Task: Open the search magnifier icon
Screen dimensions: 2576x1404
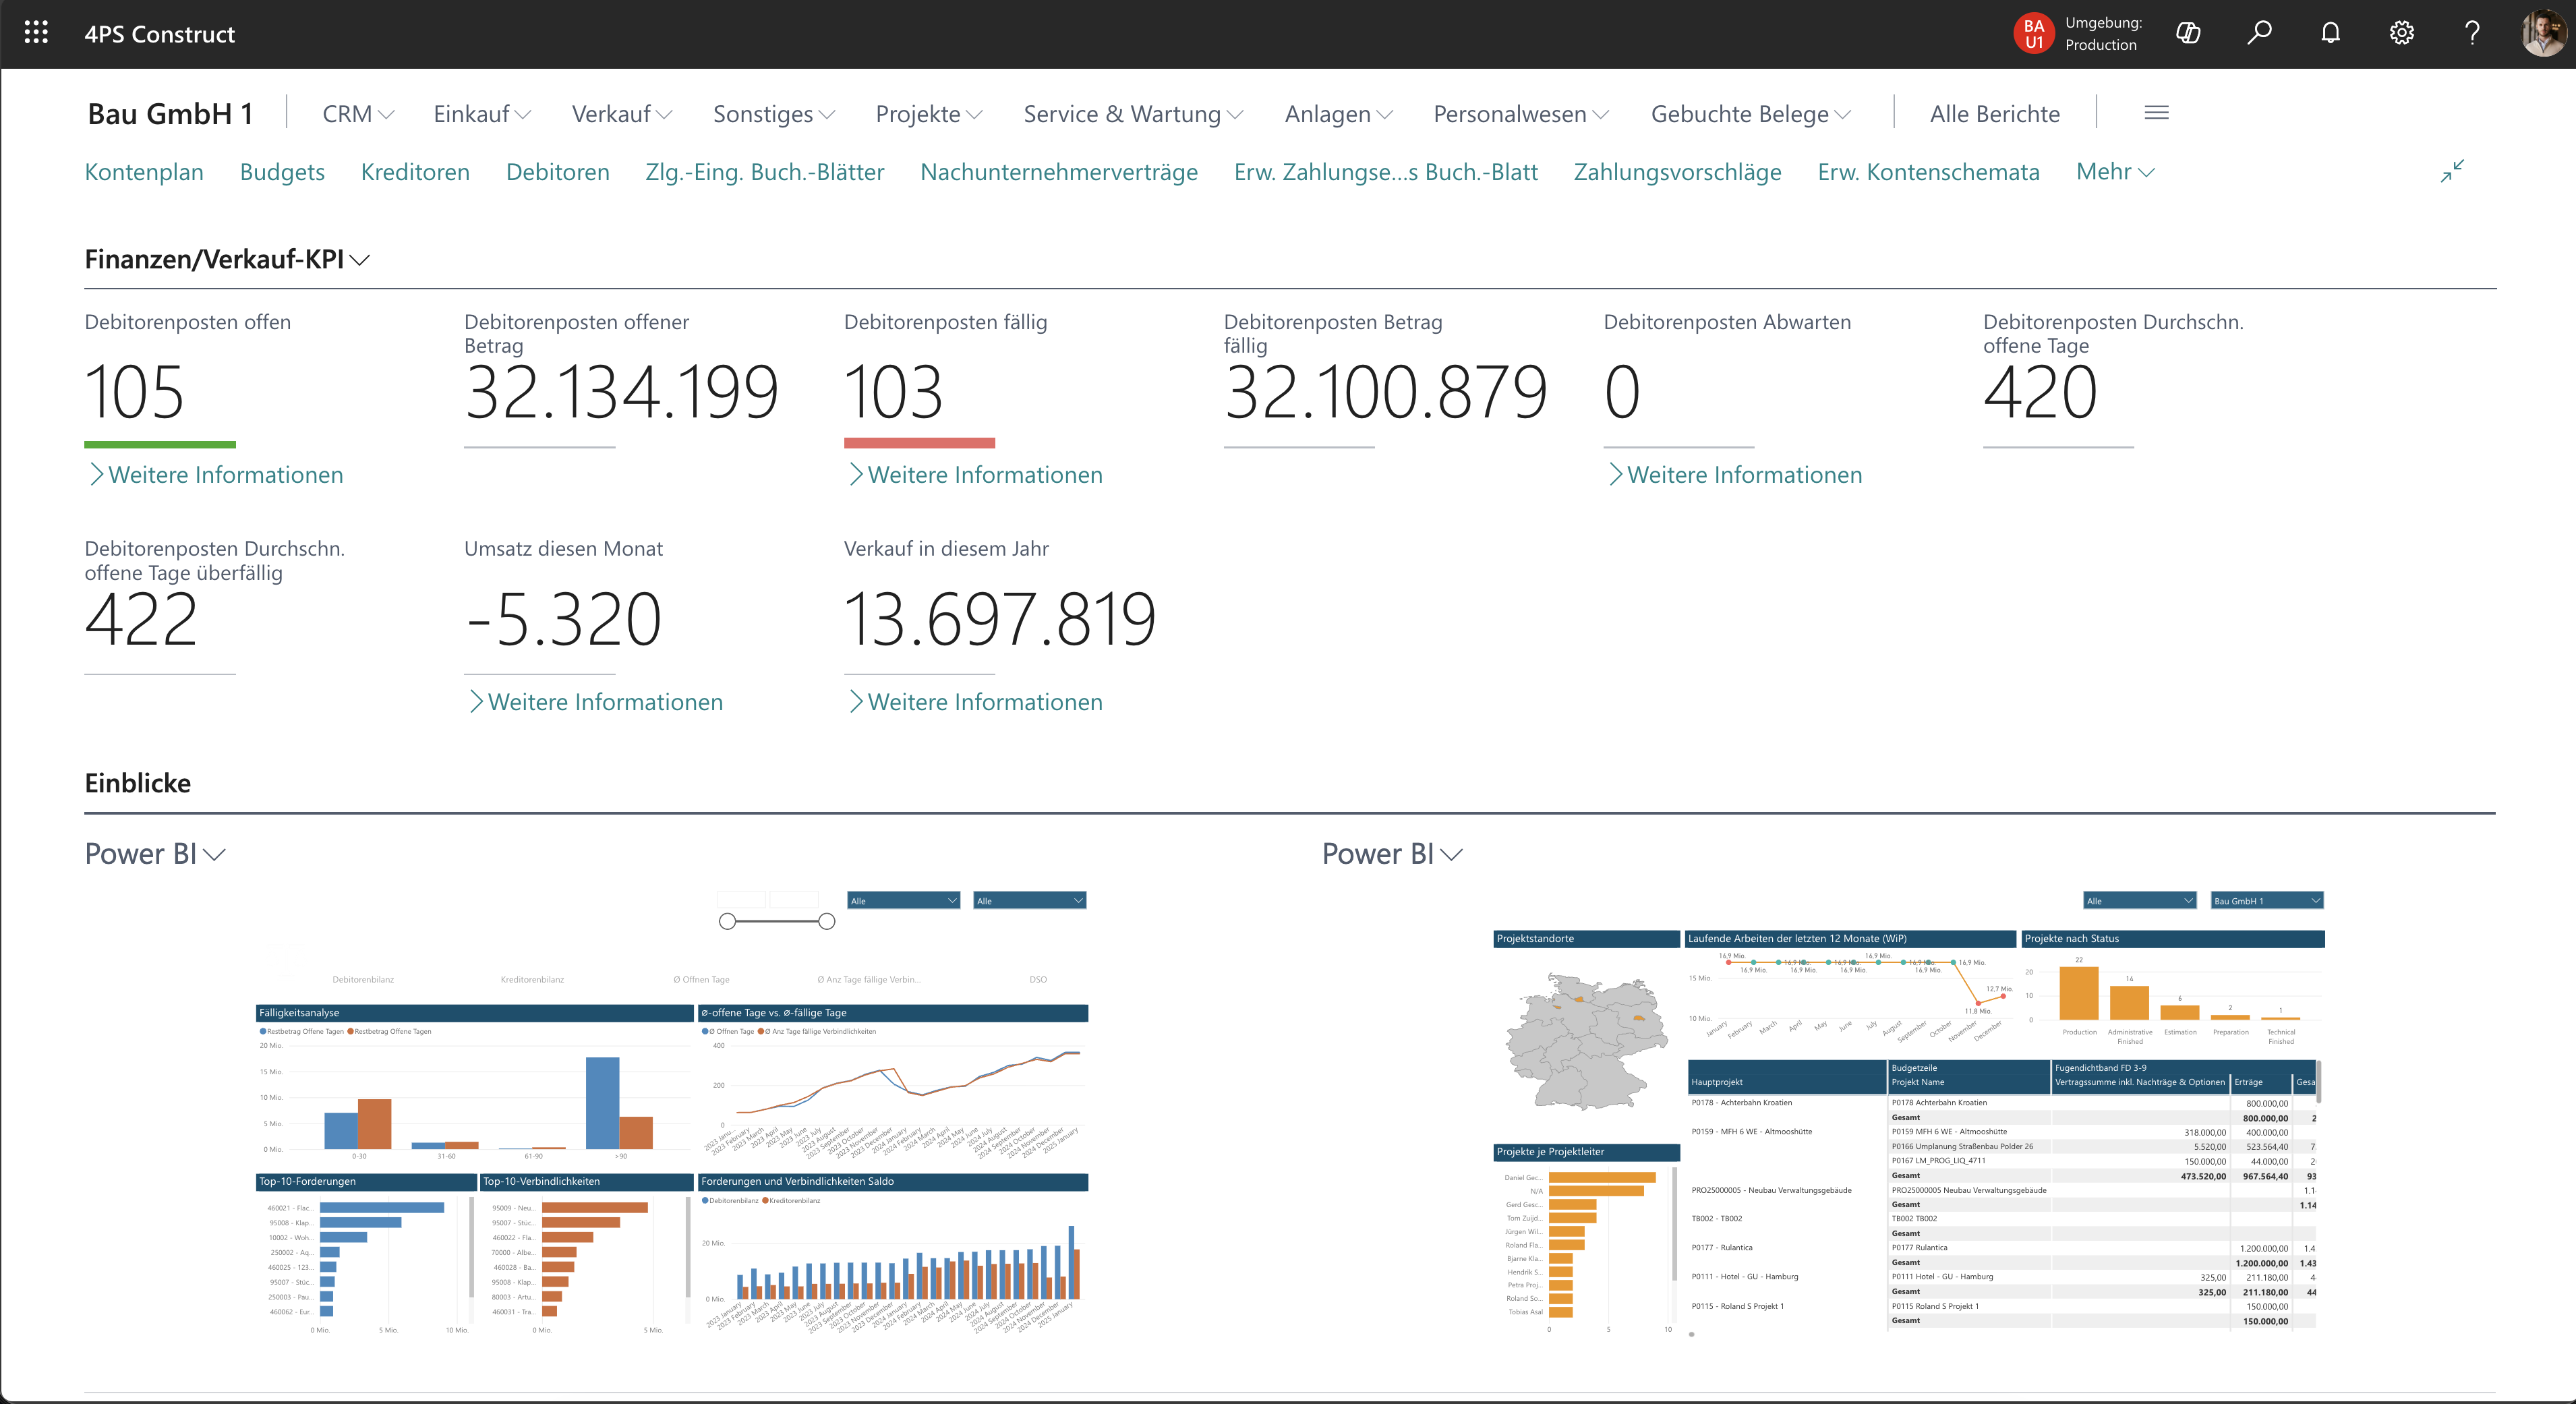Action: point(2259,33)
